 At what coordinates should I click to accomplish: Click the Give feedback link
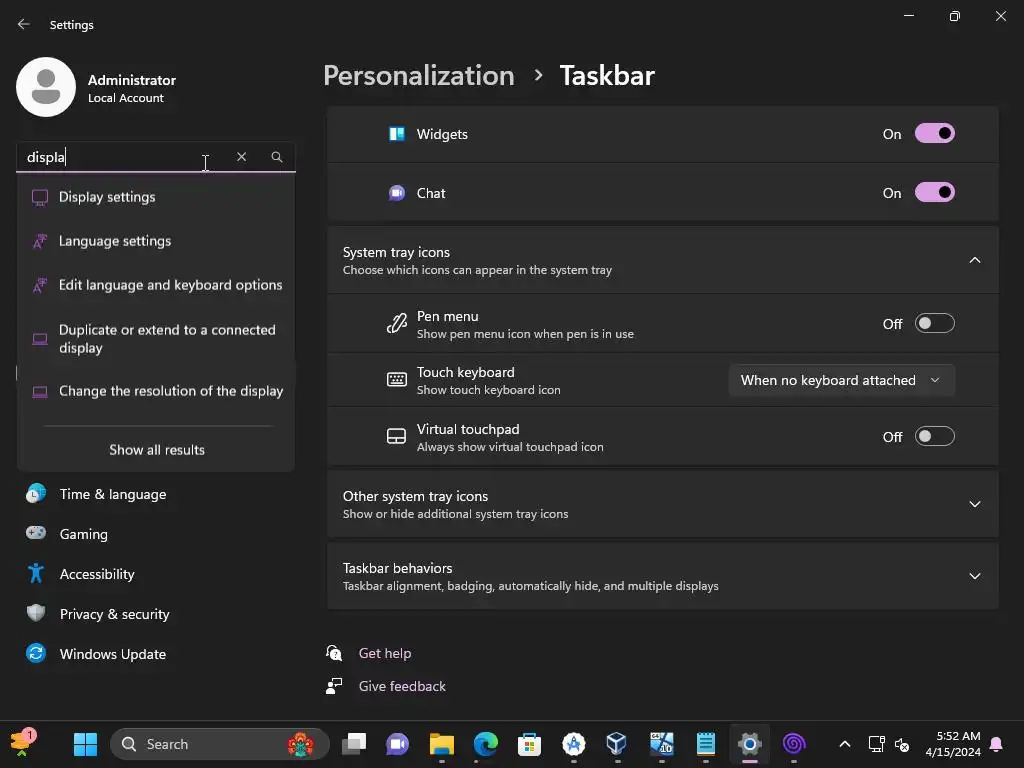point(402,686)
